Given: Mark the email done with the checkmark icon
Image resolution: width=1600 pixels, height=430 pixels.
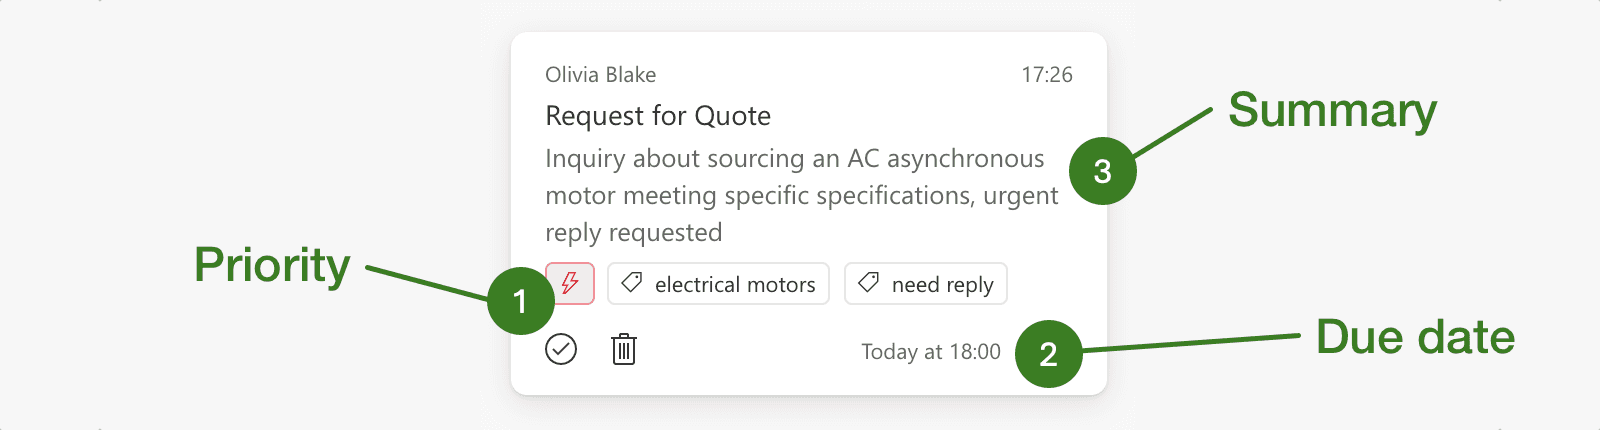Looking at the screenshot, I should coord(561,349).
